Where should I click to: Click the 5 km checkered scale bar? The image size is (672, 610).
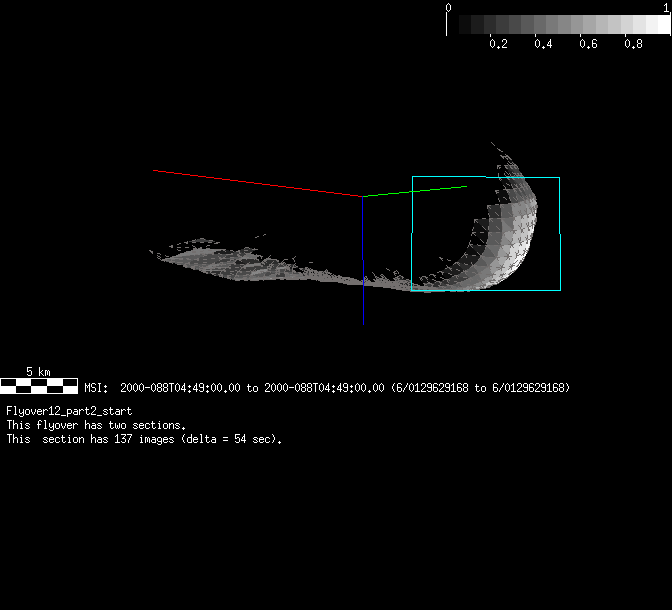click(x=38, y=383)
